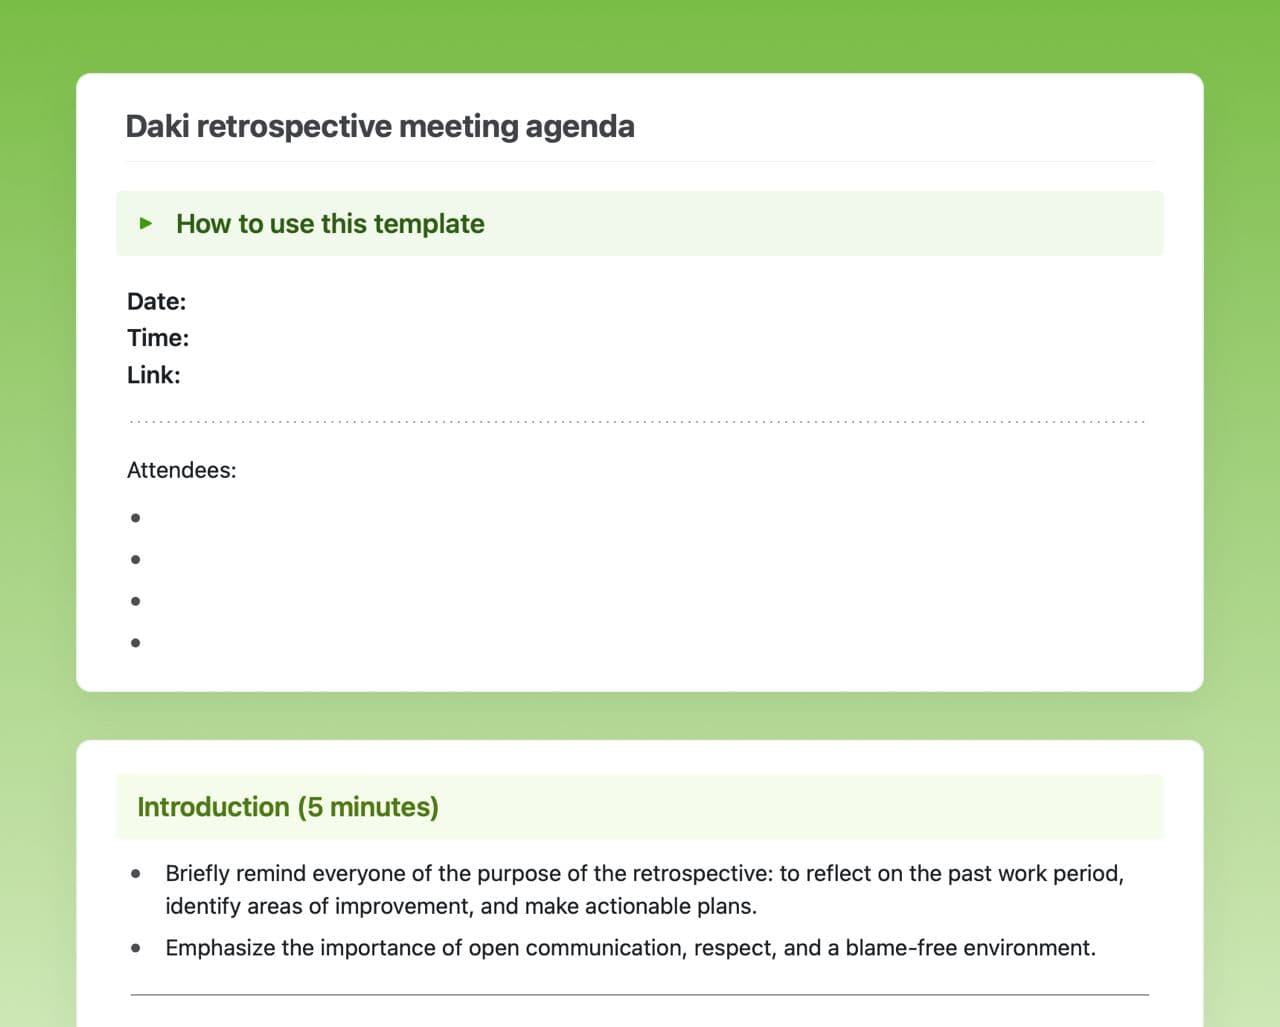Click the "identify areas of improvement" text line
Screen dimensions: 1280x1027
coord(461,906)
